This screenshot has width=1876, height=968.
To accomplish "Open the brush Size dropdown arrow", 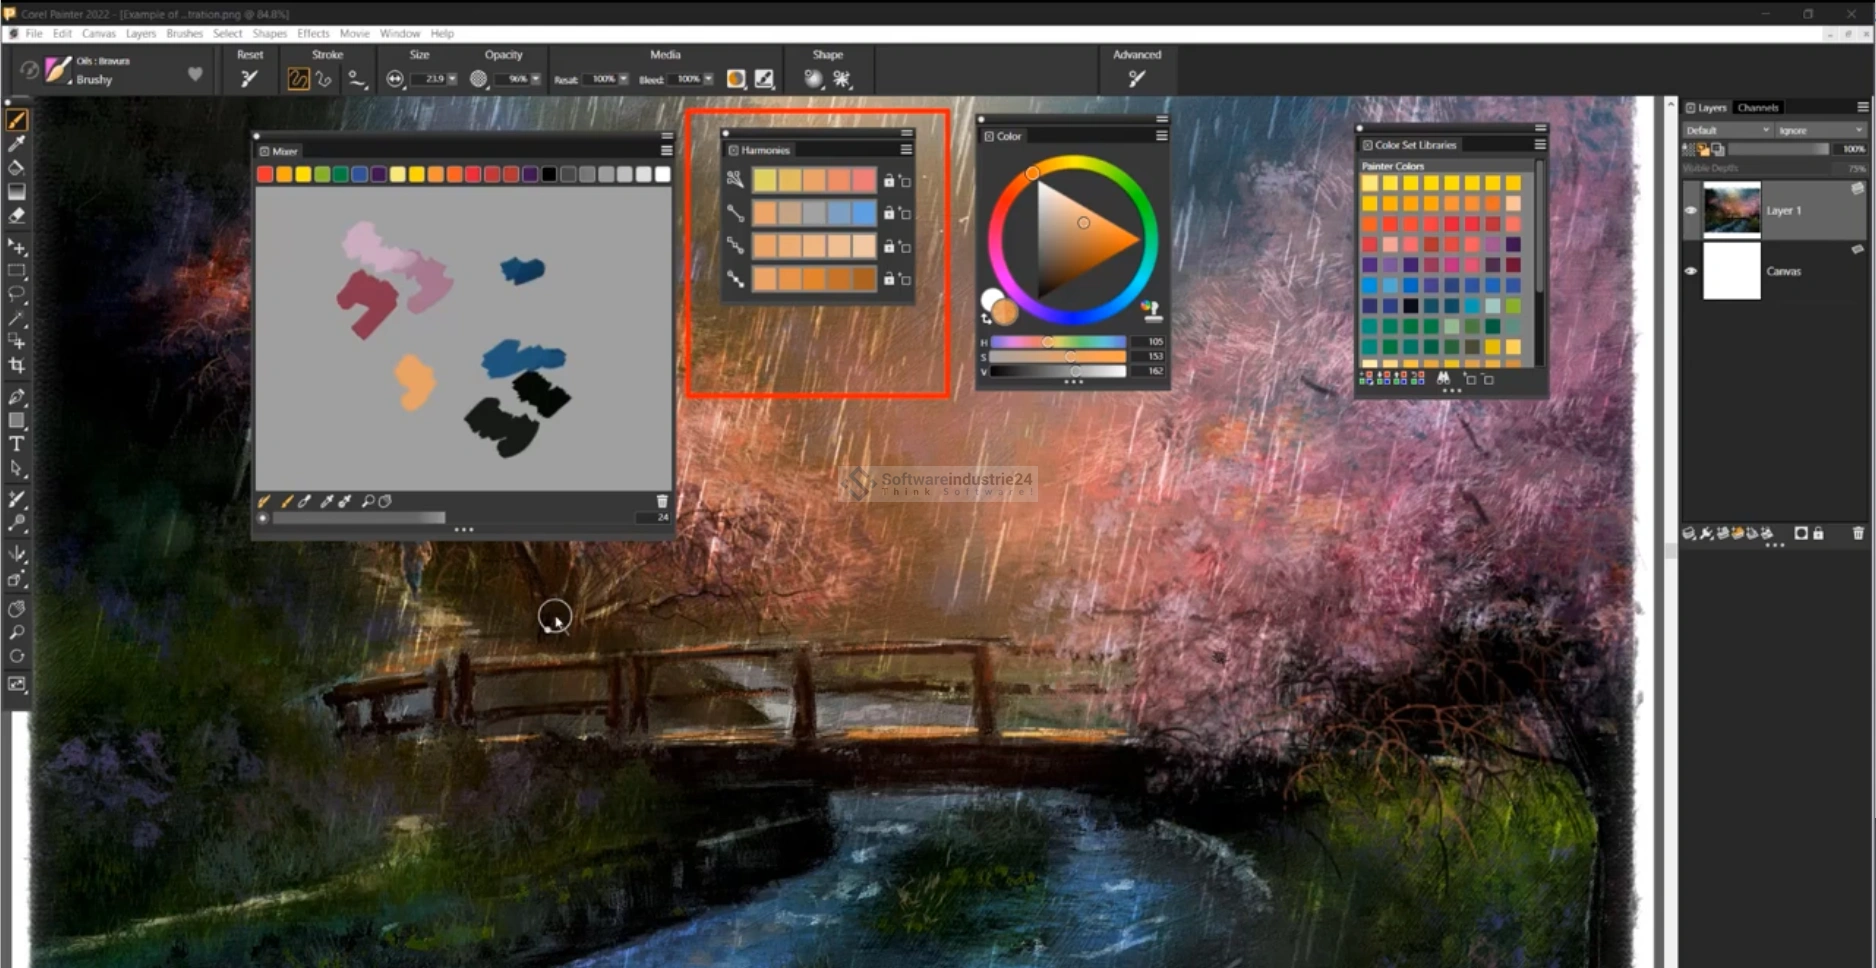I will 453,79.
